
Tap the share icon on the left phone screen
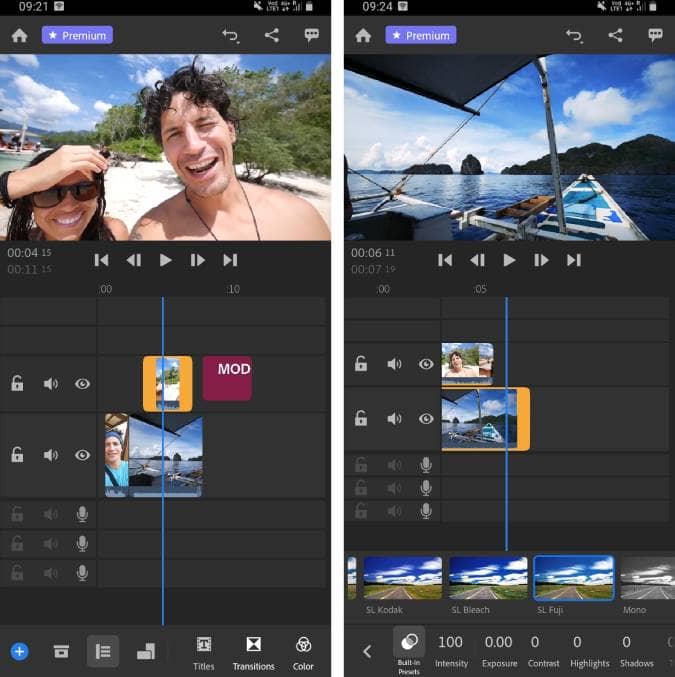(272, 35)
